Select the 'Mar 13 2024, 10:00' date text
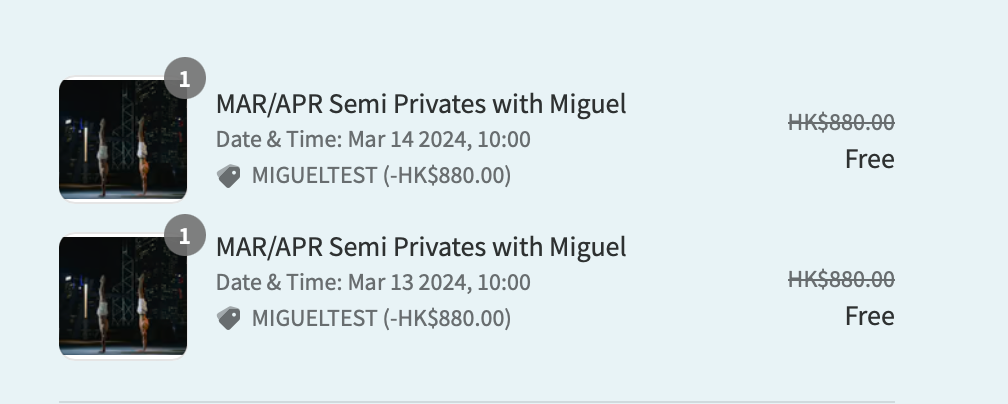This screenshot has height=404, width=1008. coord(439,283)
